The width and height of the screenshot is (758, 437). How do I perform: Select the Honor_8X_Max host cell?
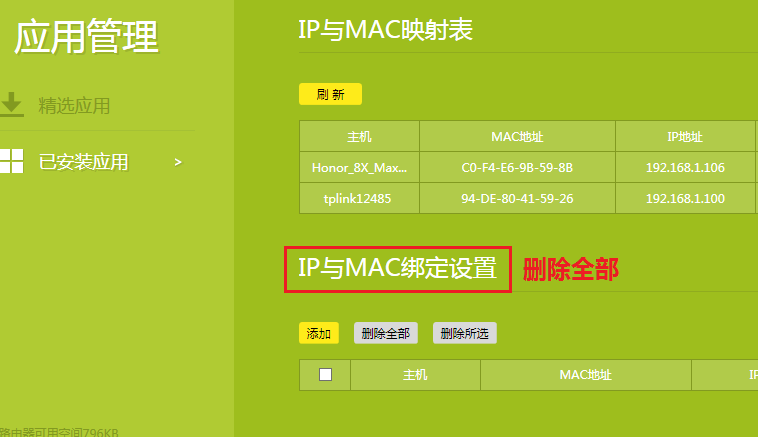coord(359,167)
